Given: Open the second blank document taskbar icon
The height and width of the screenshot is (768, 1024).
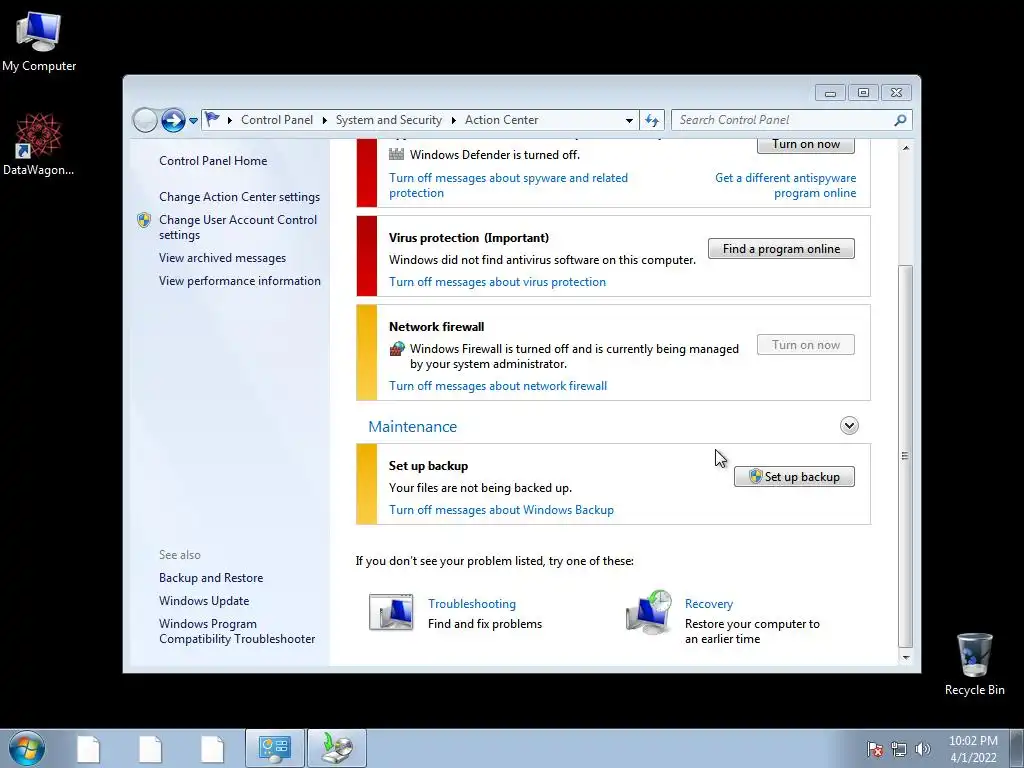Looking at the screenshot, I should pyautogui.click(x=150, y=748).
